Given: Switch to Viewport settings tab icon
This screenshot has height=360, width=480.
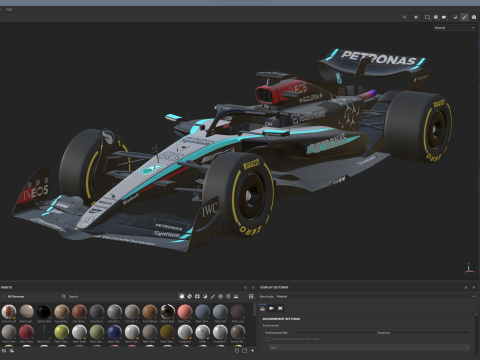Looking at the screenshot, I should 280,308.
